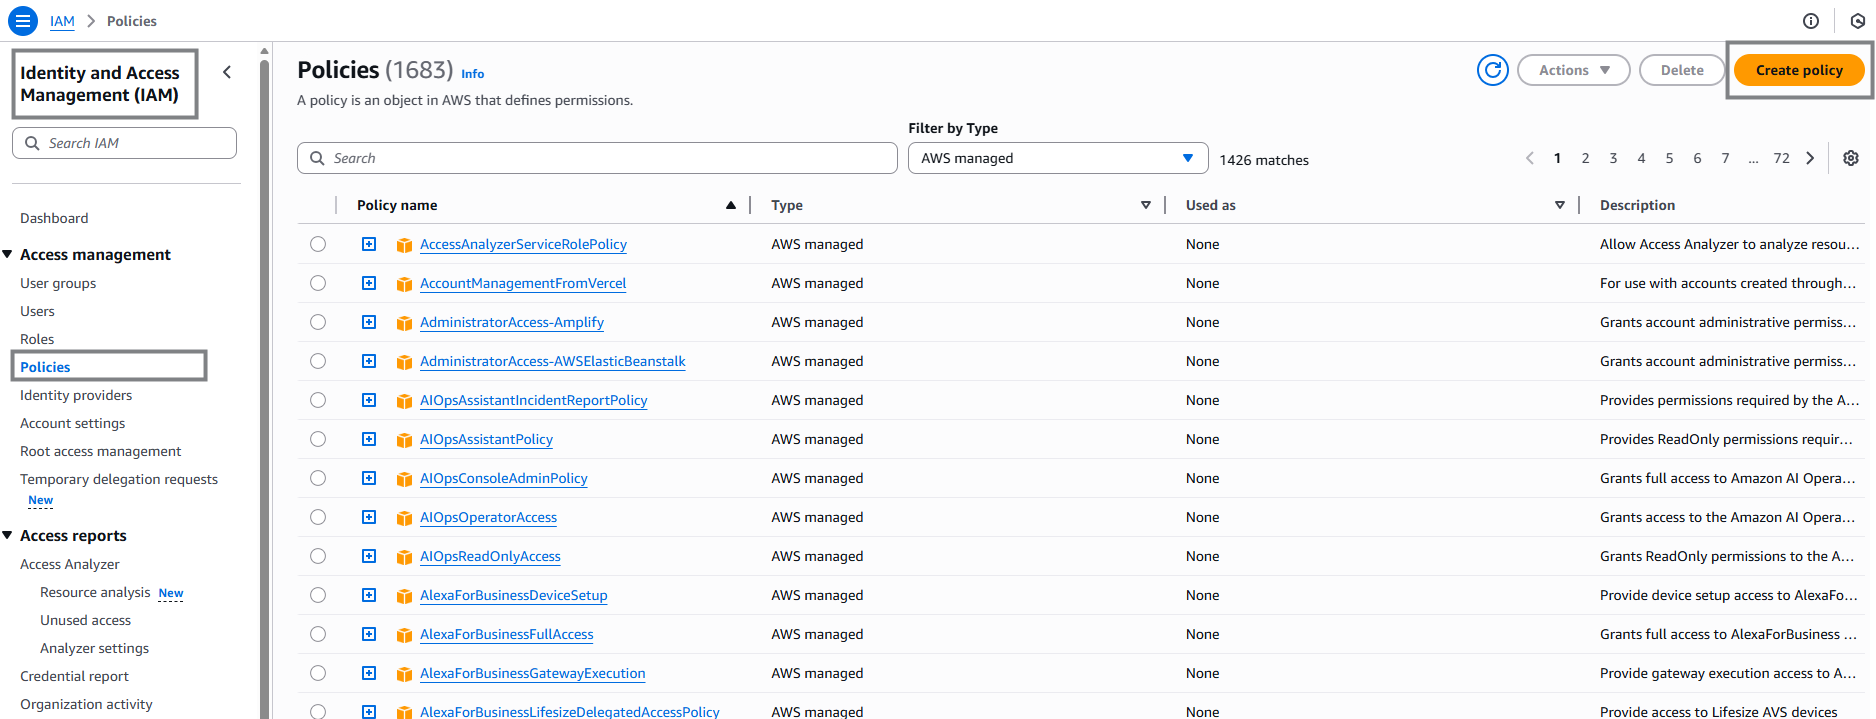The image size is (1876, 719).
Task: Open the hamburger navigation menu
Action: click(x=22, y=20)
